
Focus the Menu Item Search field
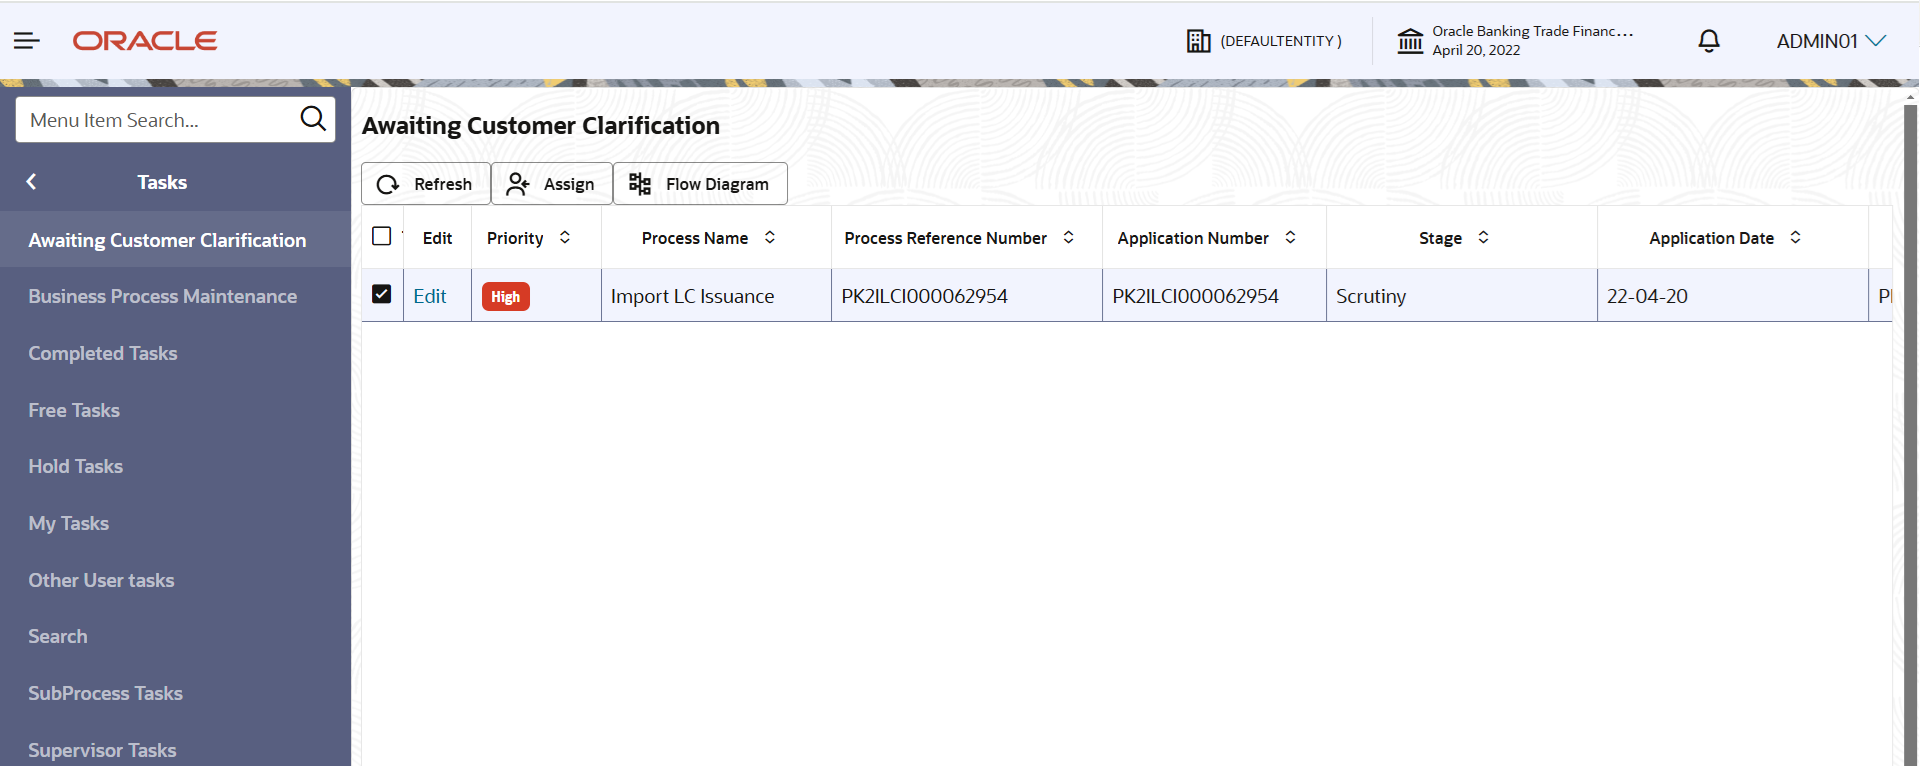[x=155, y=120]
